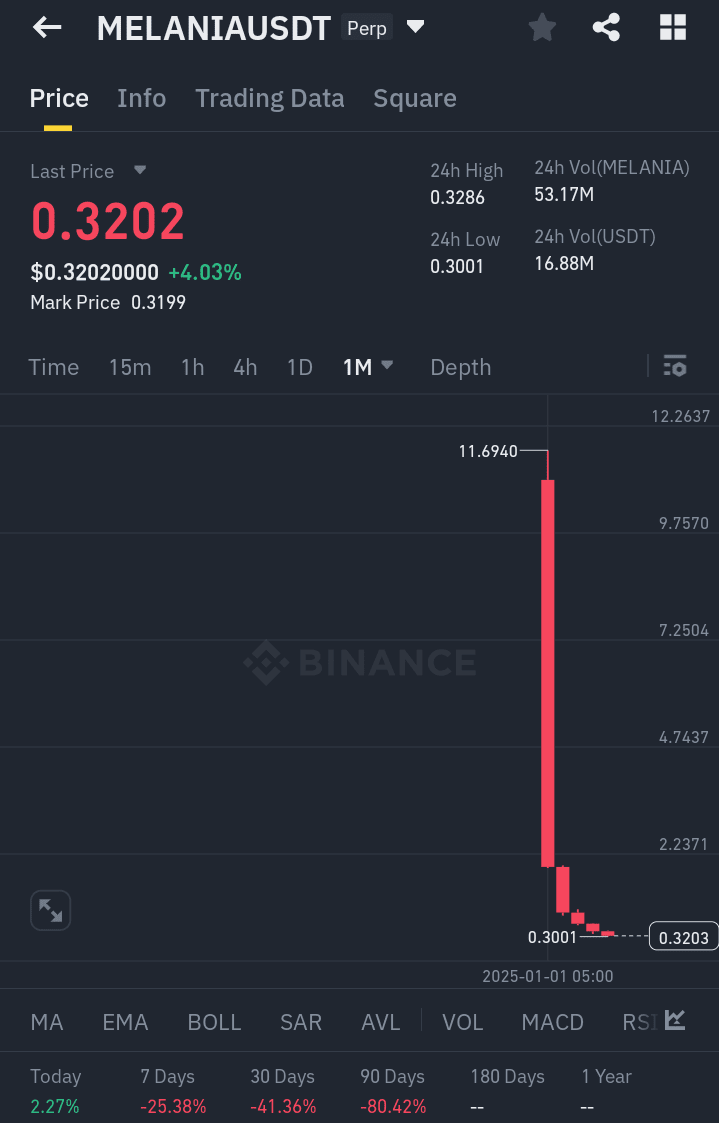This screenshot has height=1123, width=719.
Task: Open the Last Price type dropdown
Action: (x=140, y=170)
